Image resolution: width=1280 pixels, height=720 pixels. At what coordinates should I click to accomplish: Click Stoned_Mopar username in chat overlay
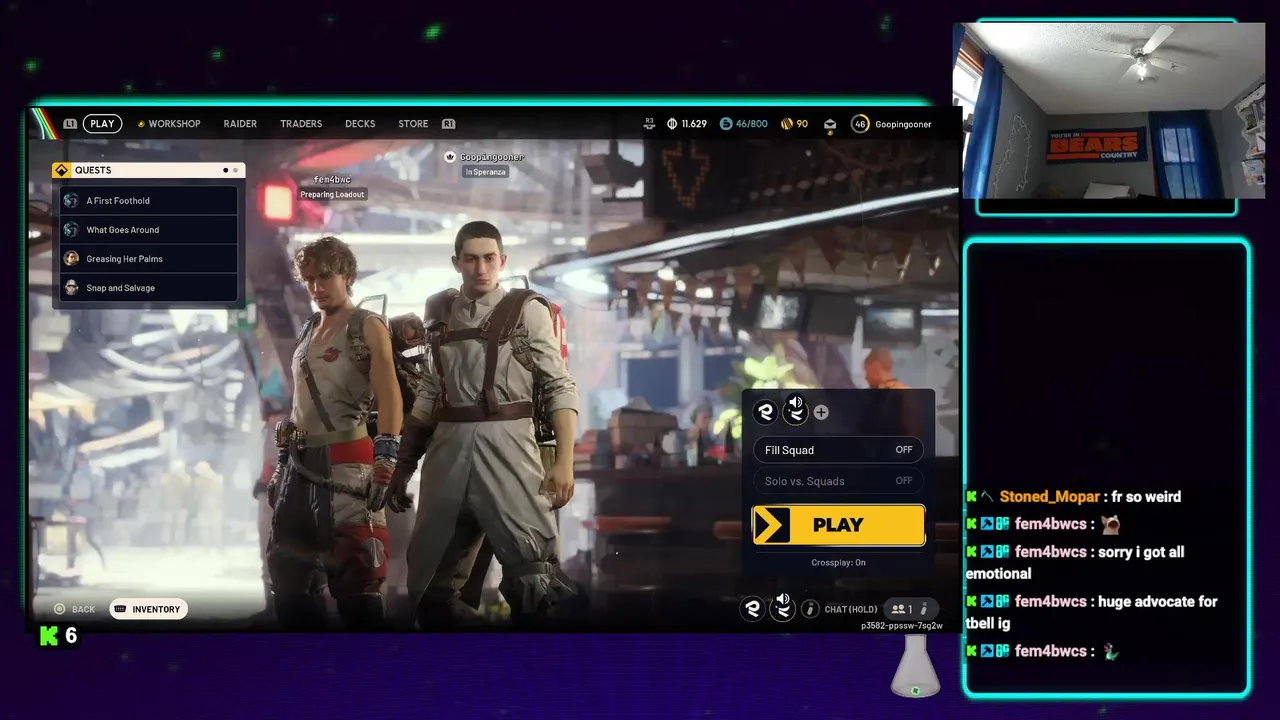coord(1049,497)
